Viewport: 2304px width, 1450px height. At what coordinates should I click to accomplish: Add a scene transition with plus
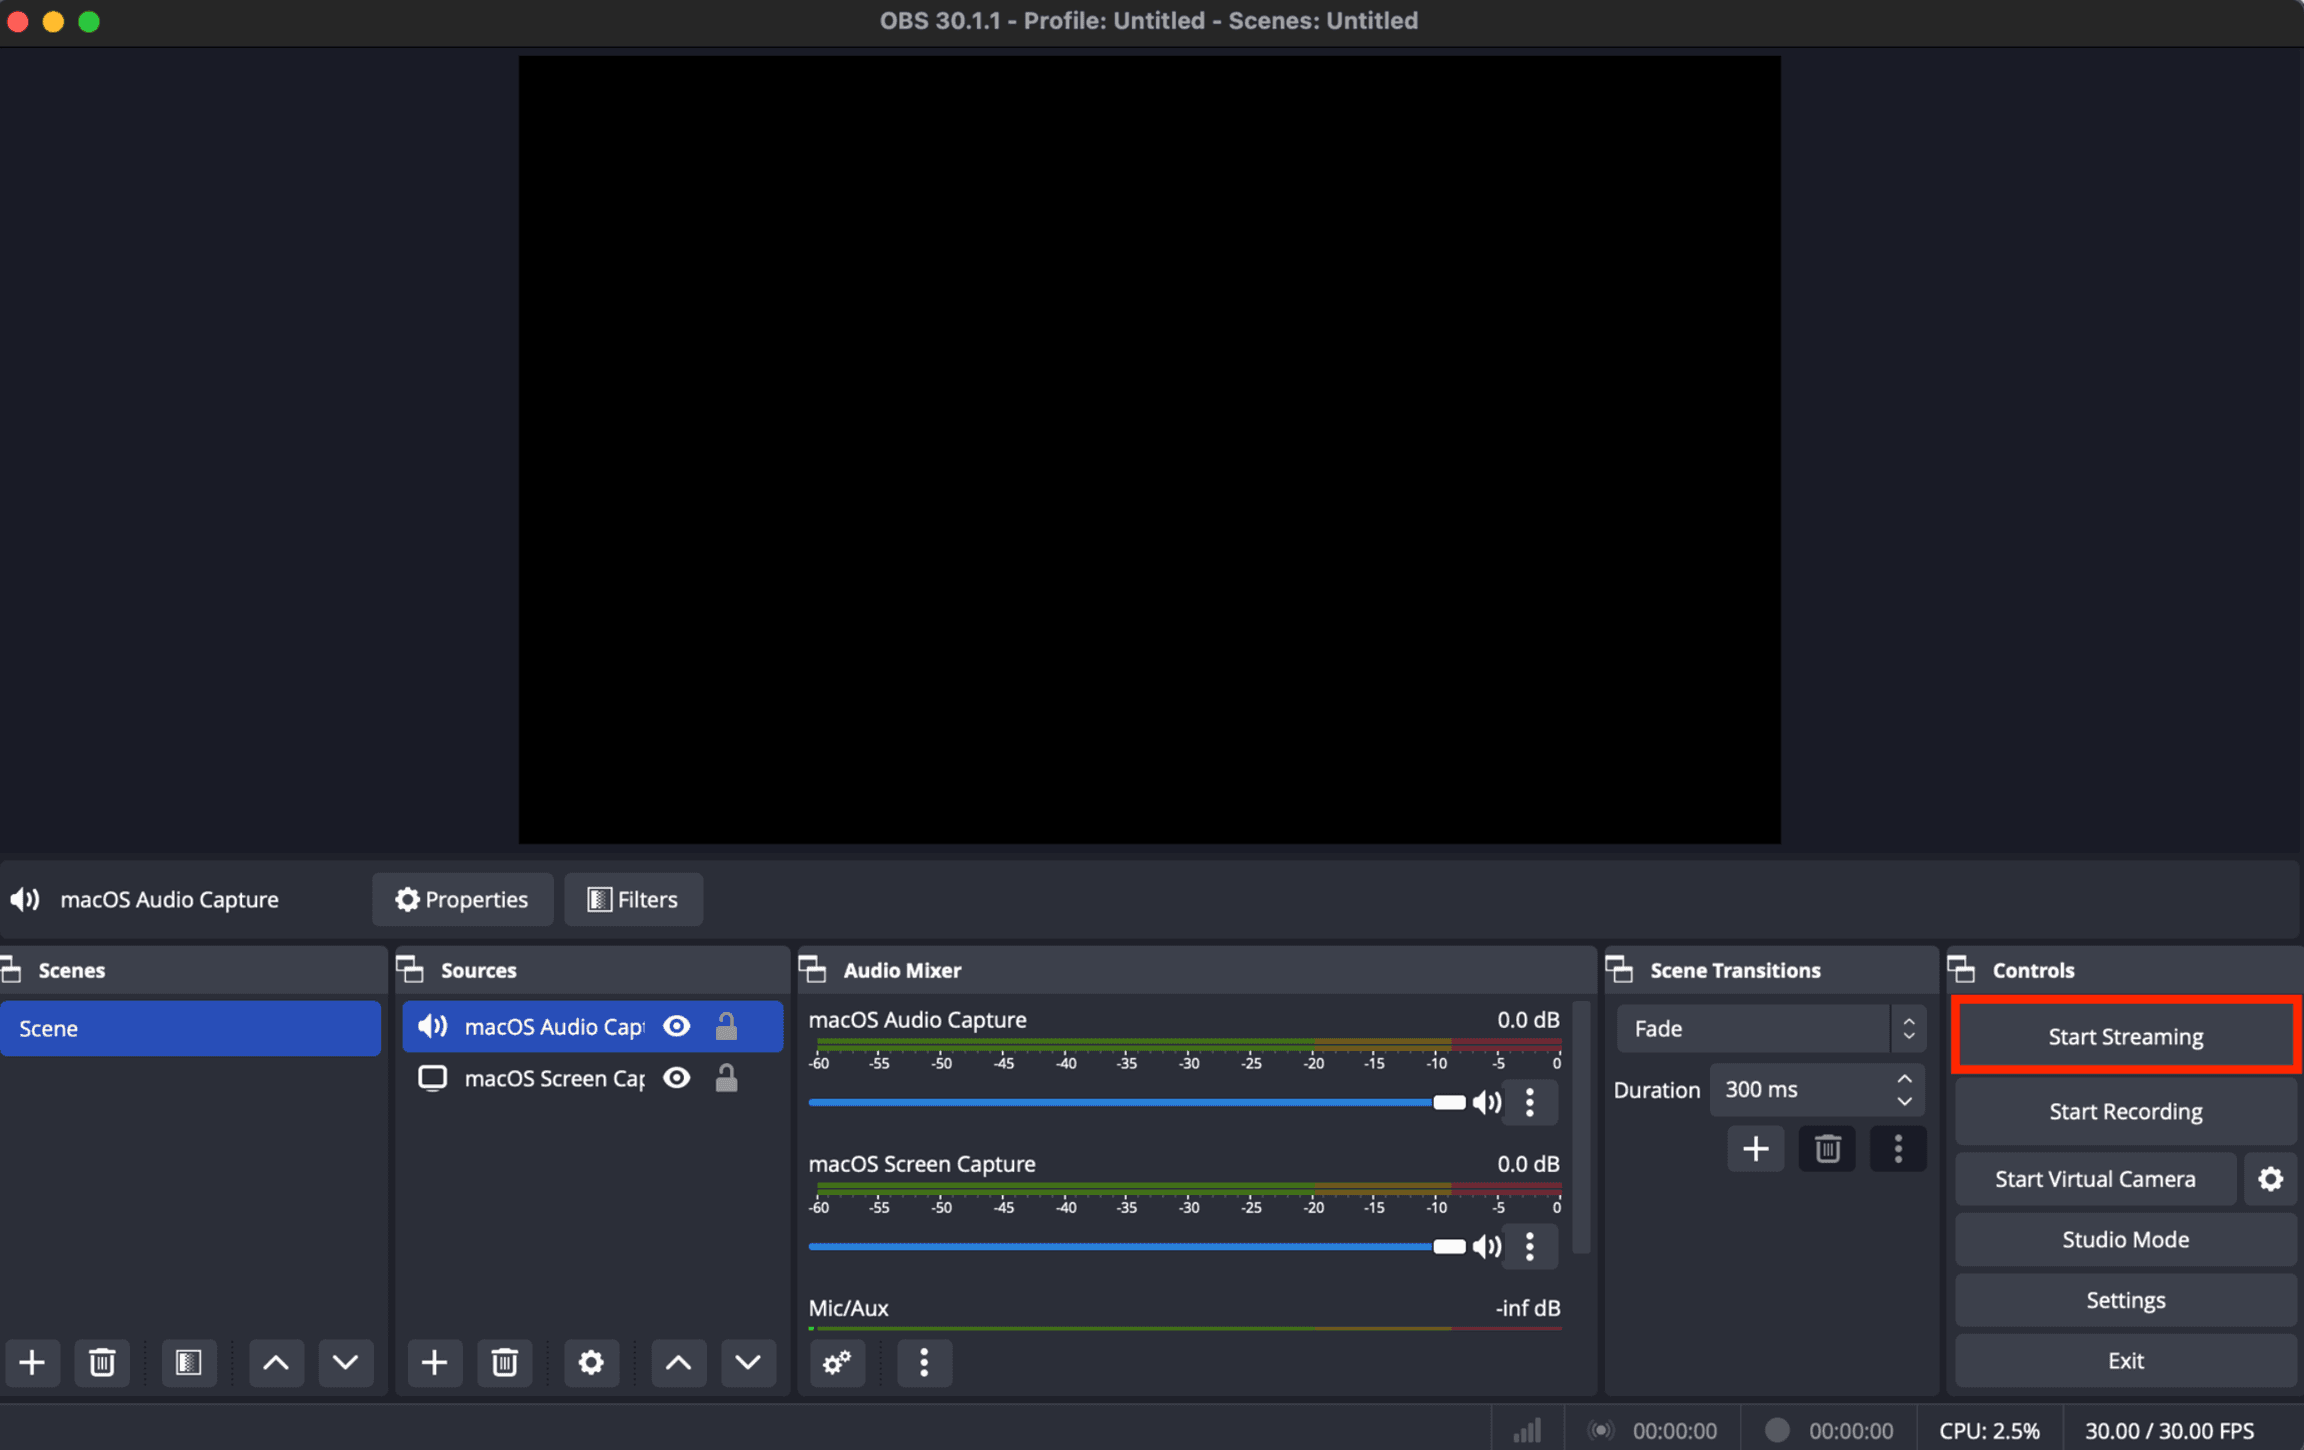click(x=1755, y=1148)
